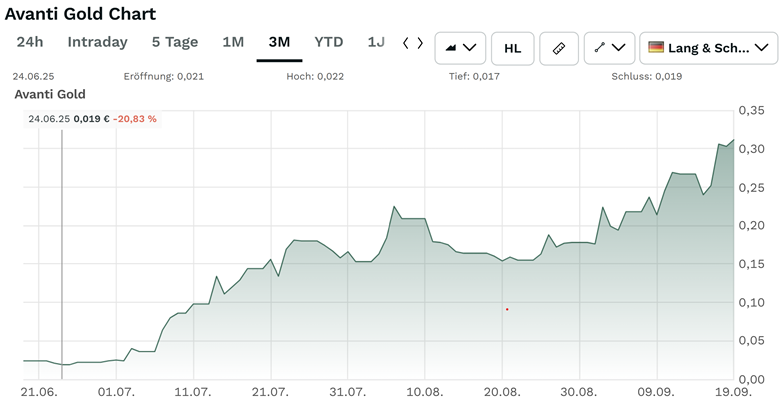The image size is (781, 412).
Task: Click the German flag icon
Action: tap(656, 47)
